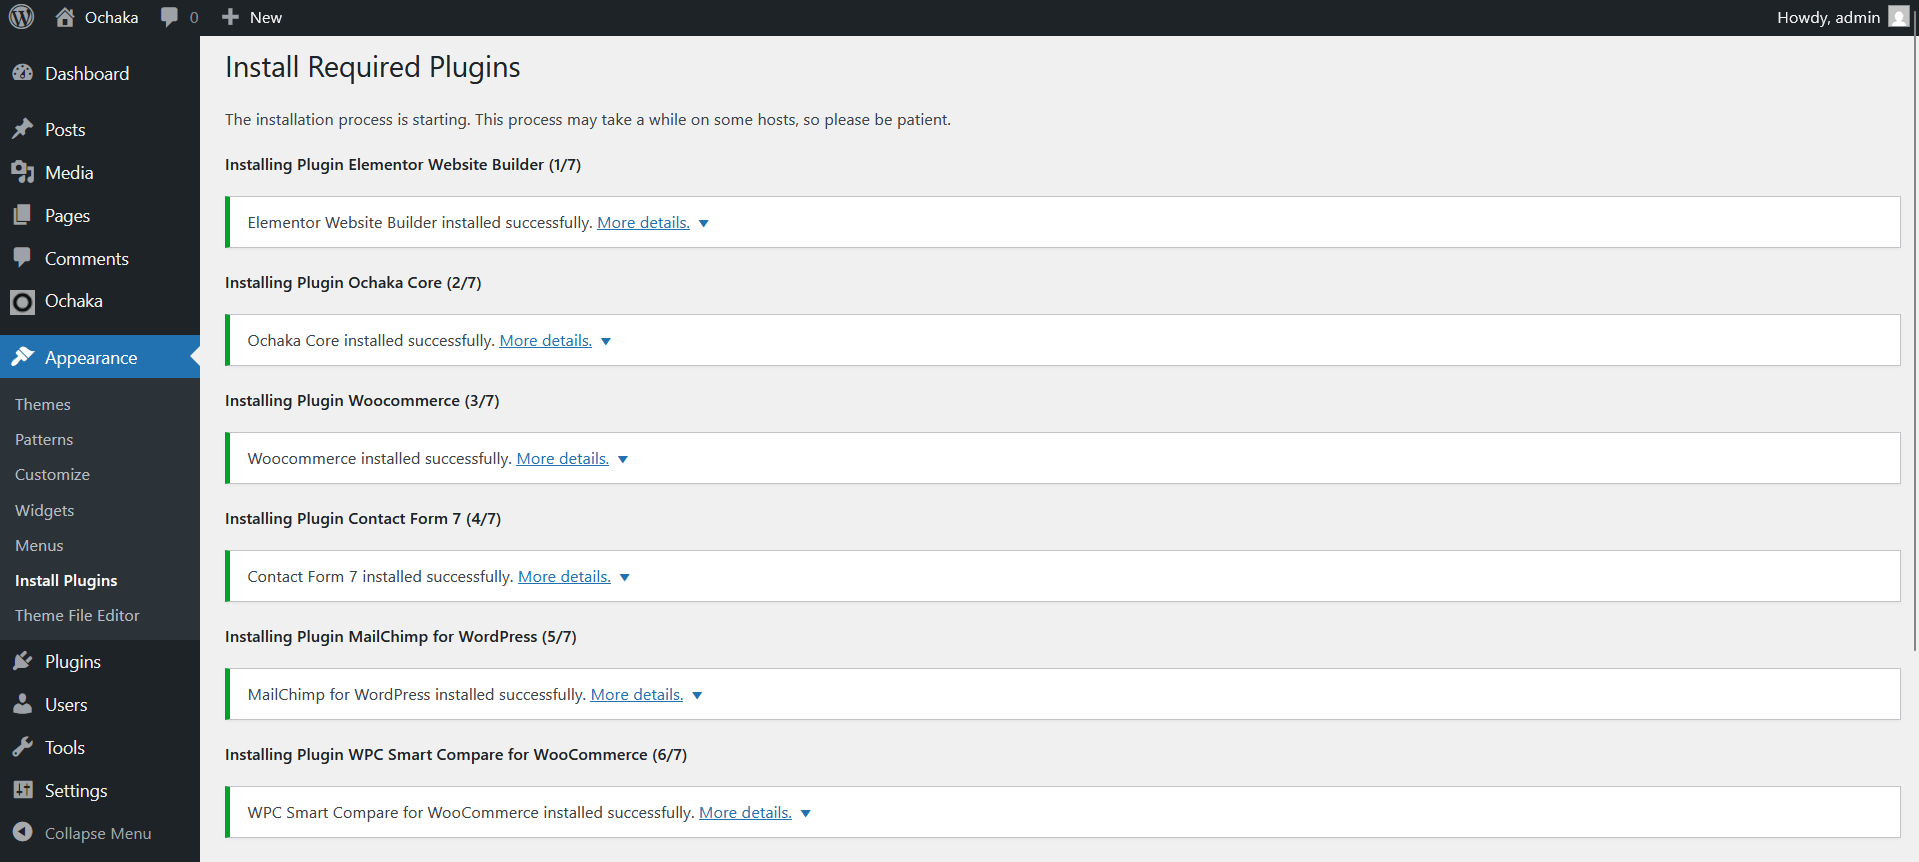Click the Dashboard gauge icon
The width and height of the screenshot is (1919, 862).
[x=23, y=73]
